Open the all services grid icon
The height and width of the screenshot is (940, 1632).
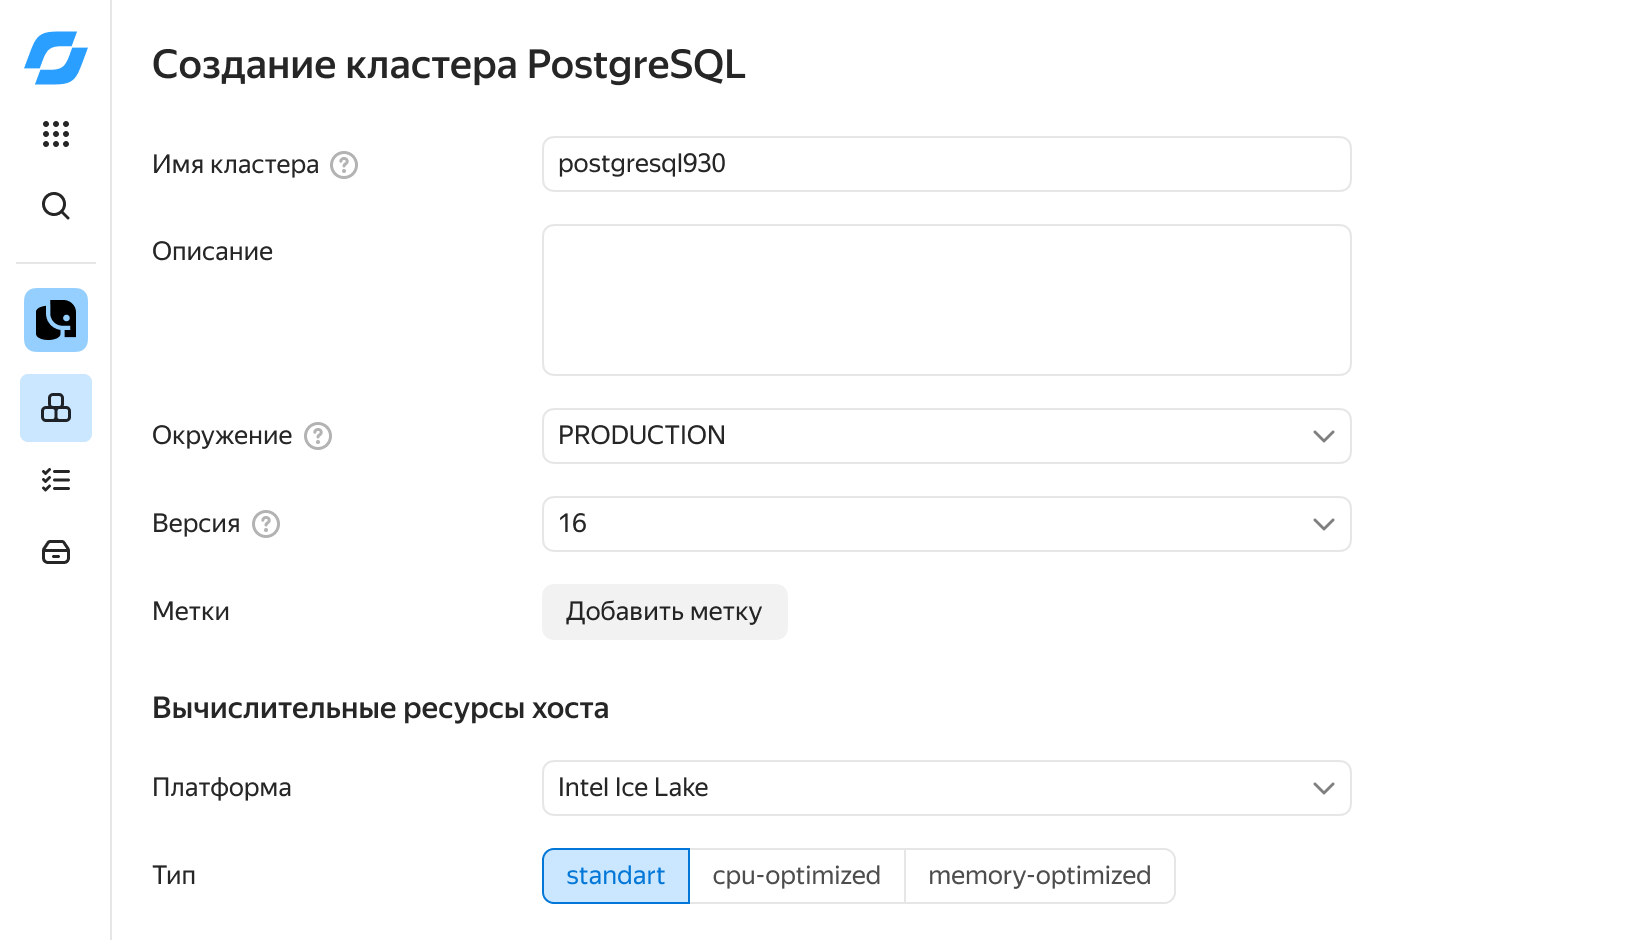coord(56,134)
